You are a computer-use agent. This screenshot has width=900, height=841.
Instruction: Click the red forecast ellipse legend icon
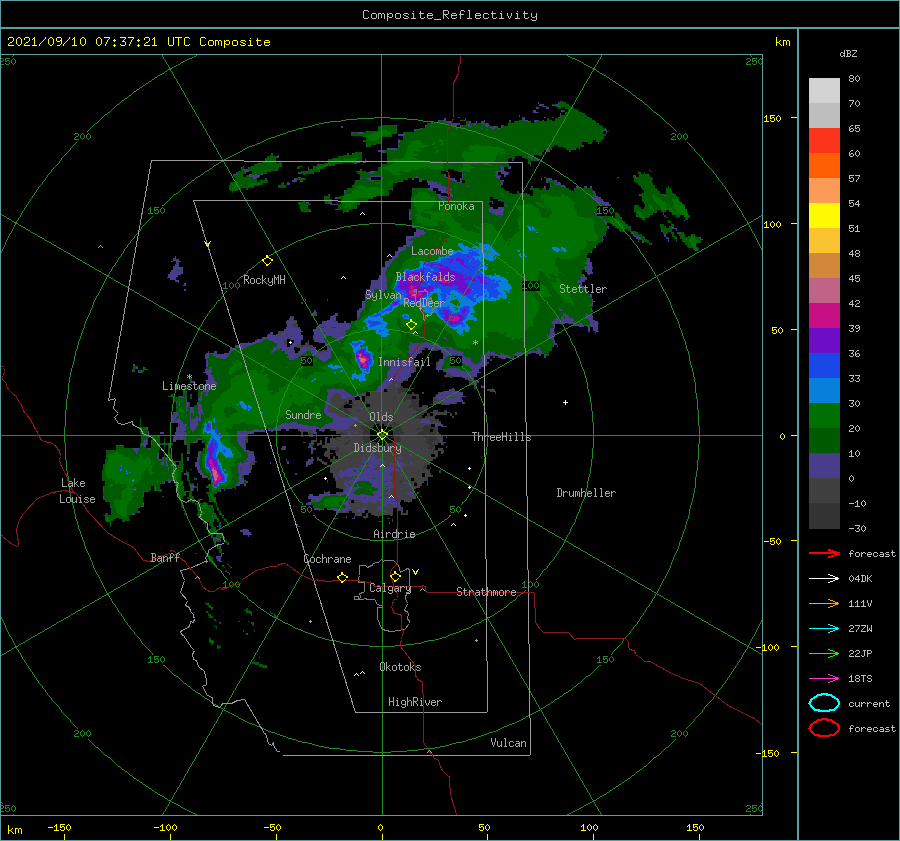pyautogui.click(x=824, y=728)
